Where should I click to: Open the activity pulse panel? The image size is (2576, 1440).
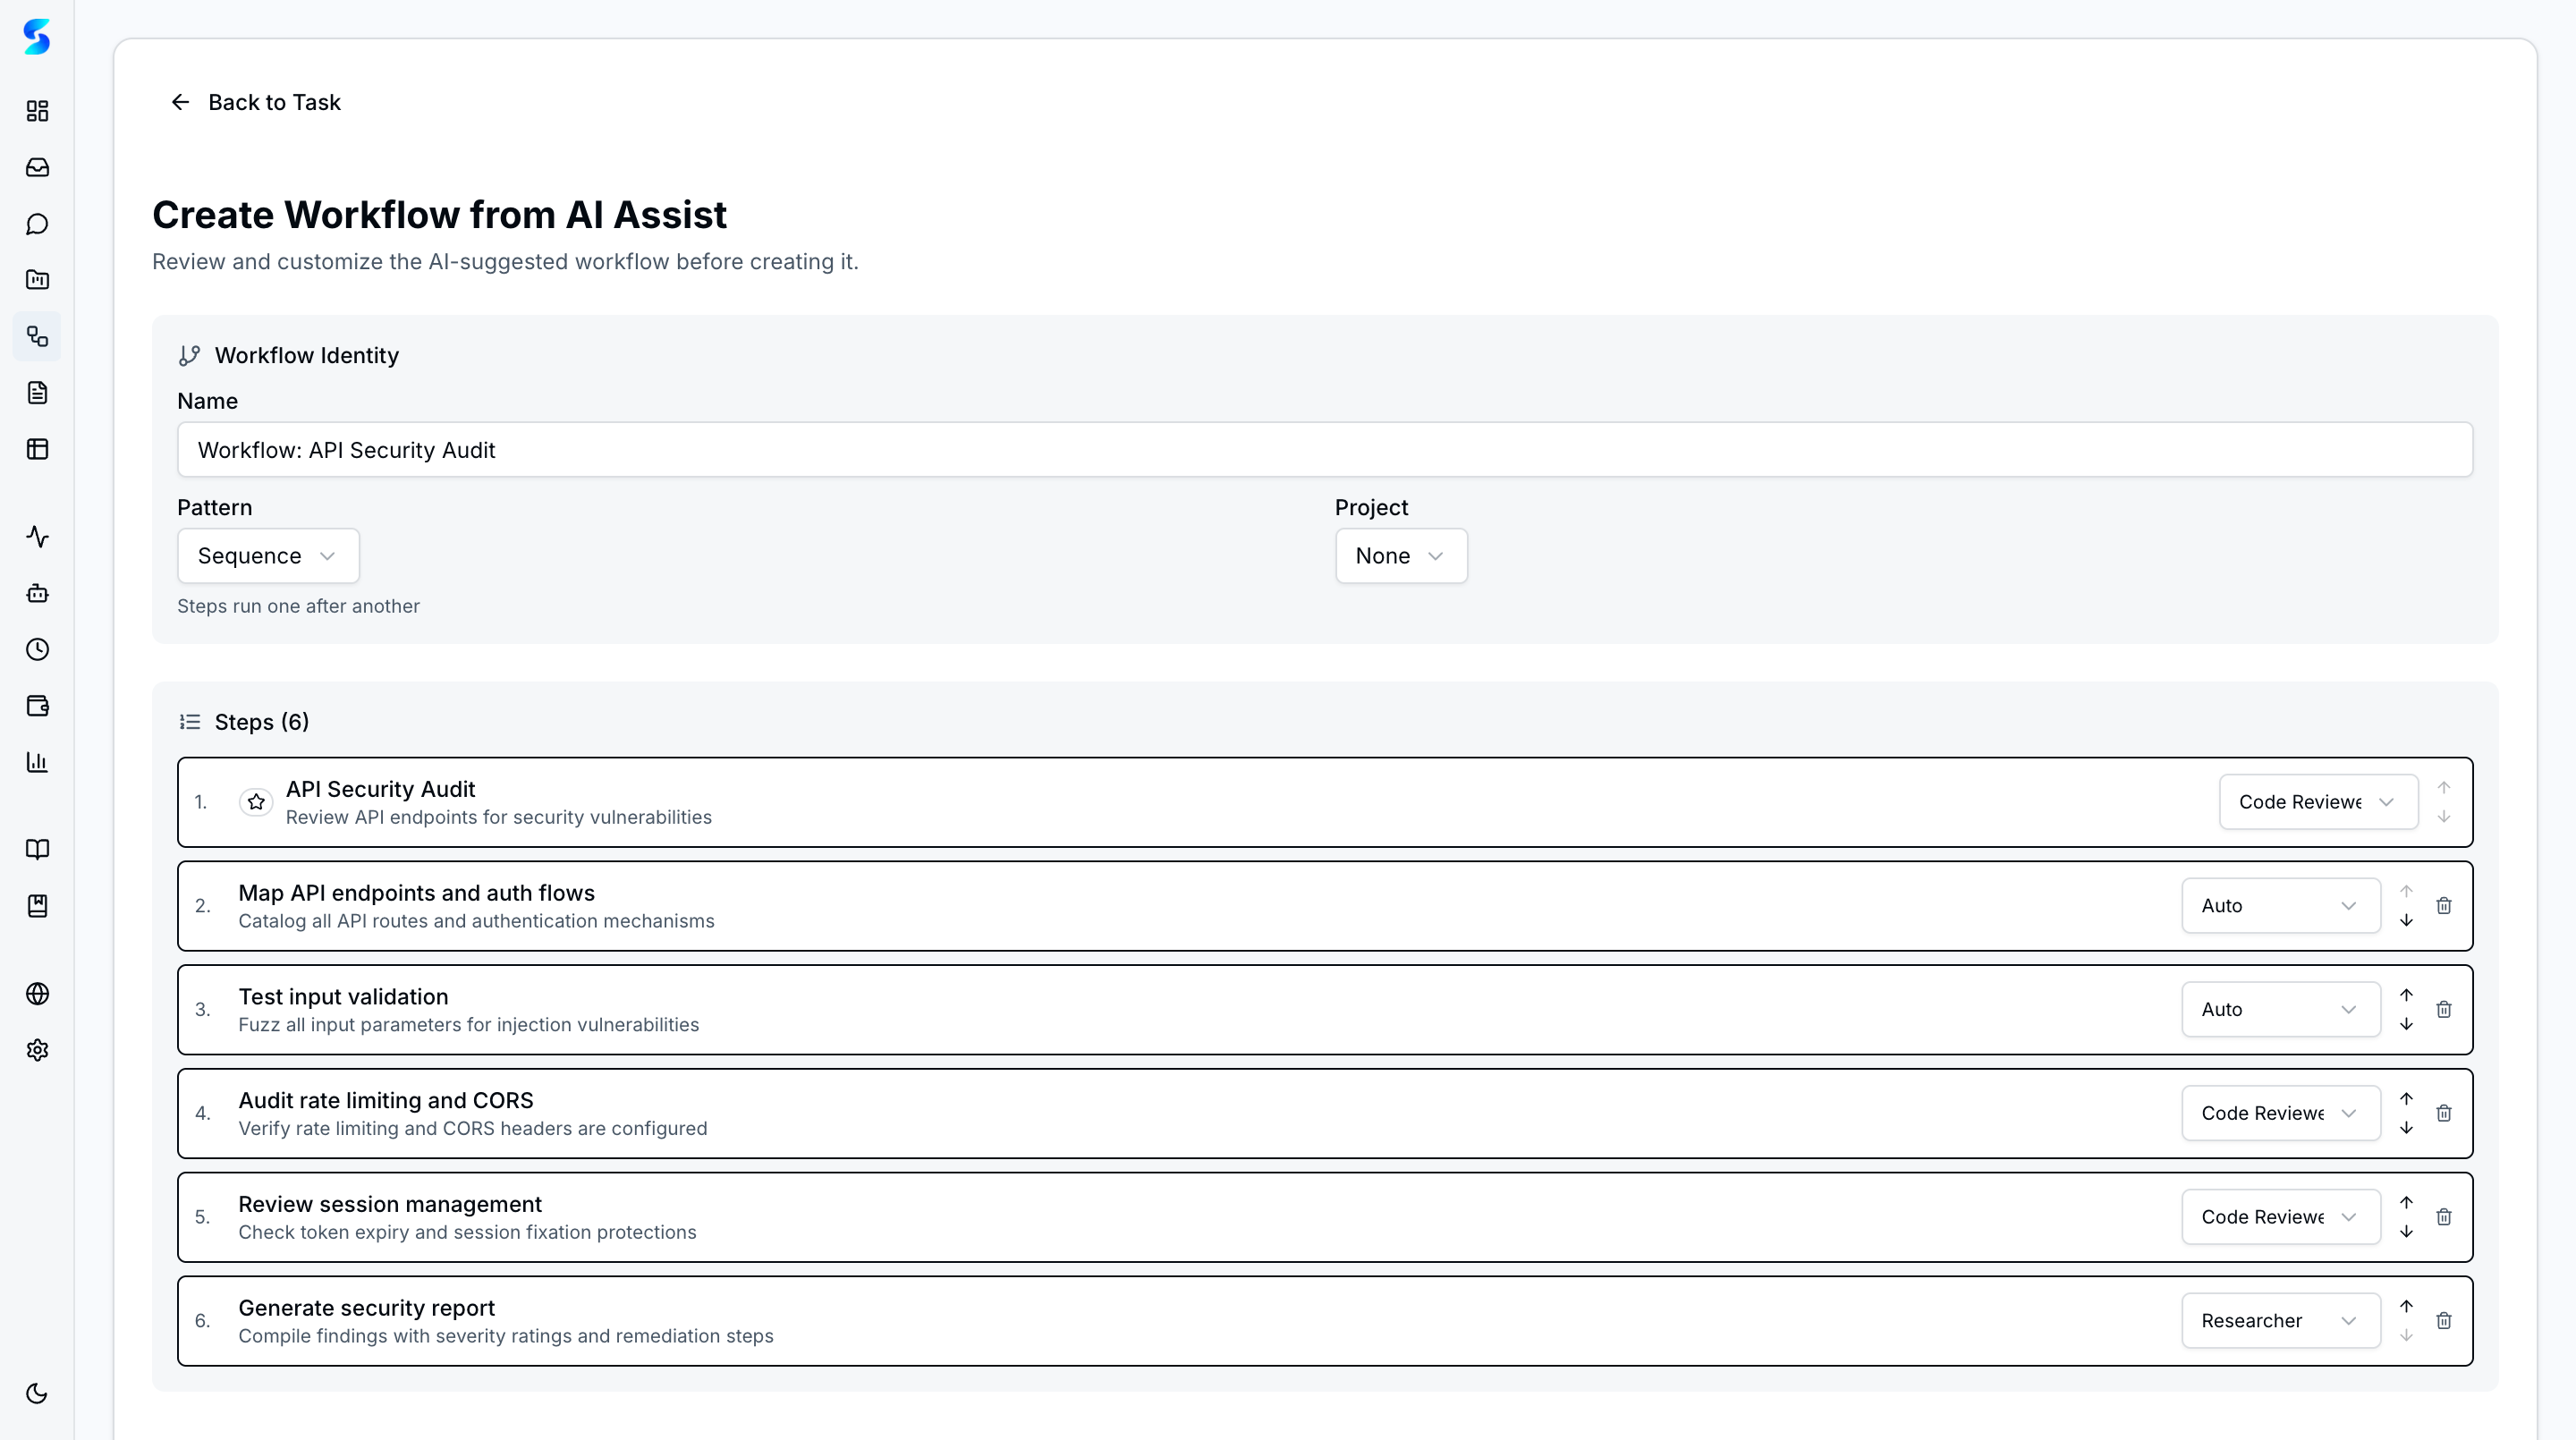click(37, 537)
